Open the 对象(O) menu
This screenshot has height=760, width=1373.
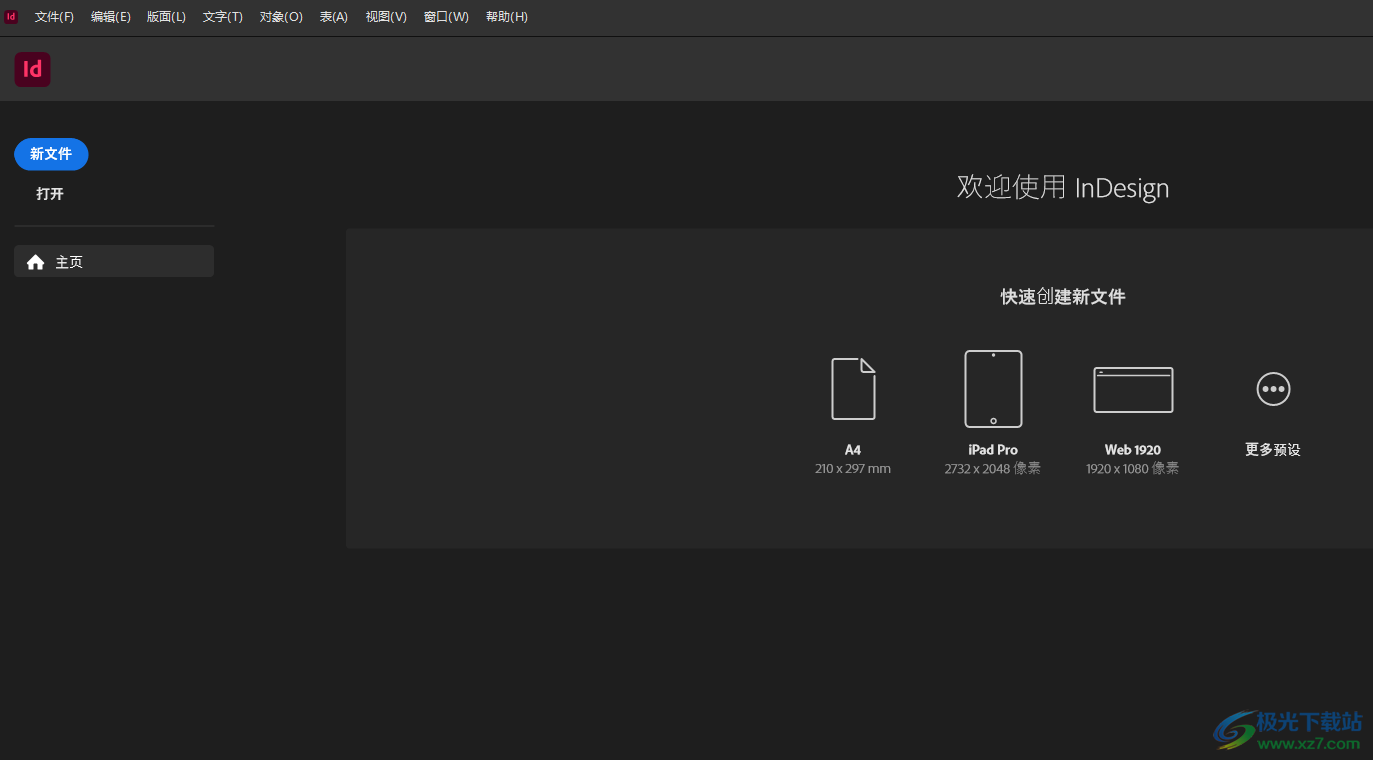pyautogui.click(x=281, y=17)
